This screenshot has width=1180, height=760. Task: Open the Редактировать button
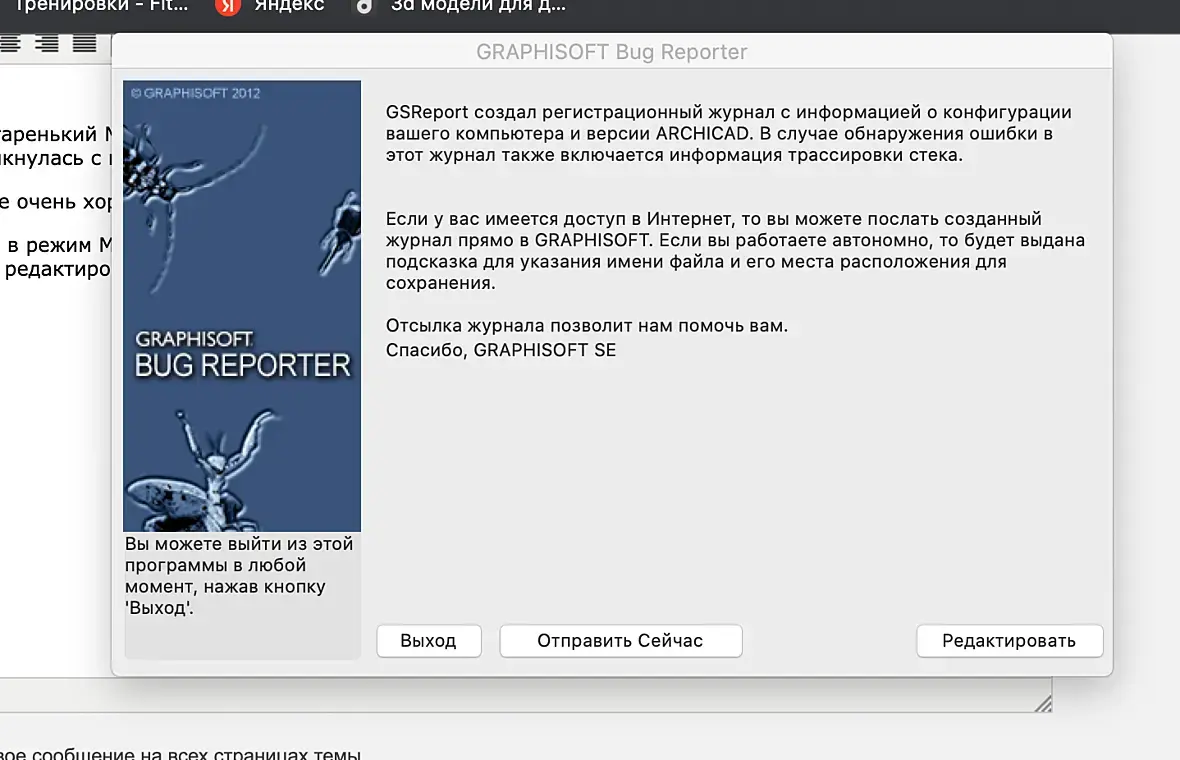pos(1009,640)
